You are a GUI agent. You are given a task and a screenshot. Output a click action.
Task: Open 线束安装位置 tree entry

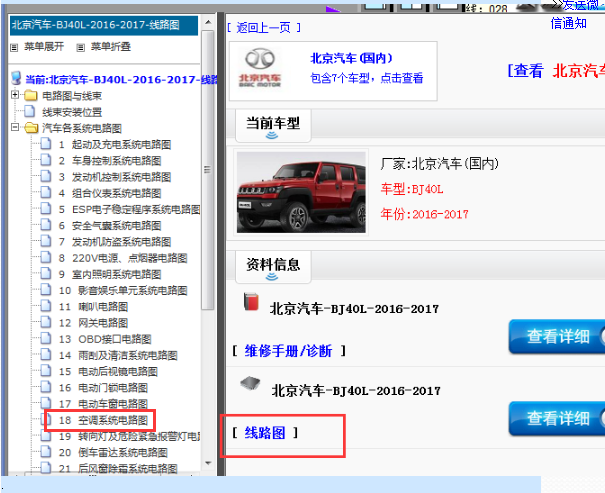click(x=72, y=112)
